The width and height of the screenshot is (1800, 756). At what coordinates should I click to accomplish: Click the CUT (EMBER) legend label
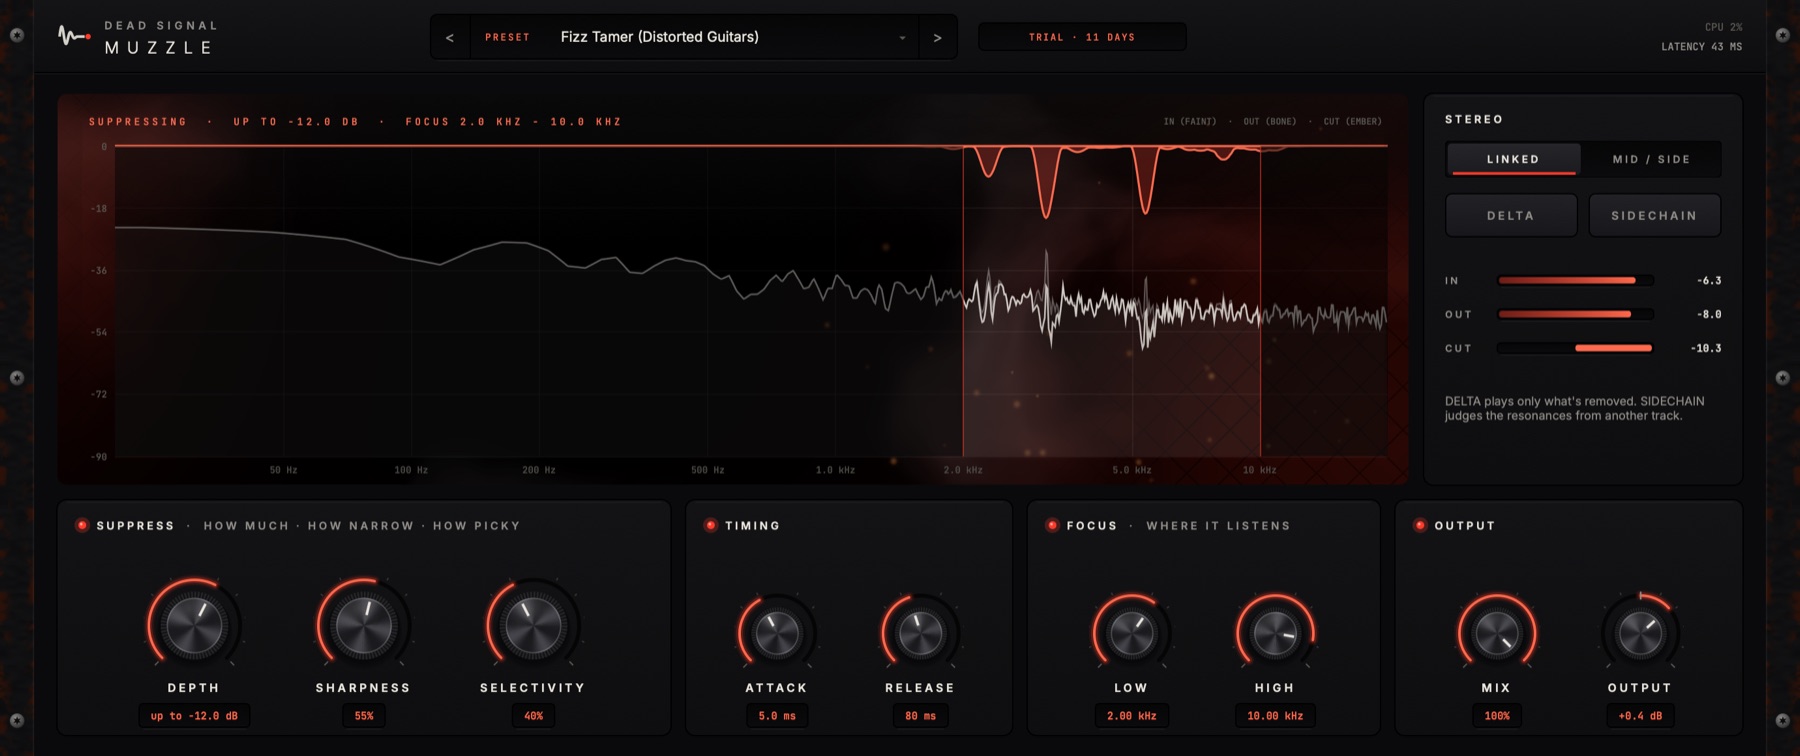[x=1353, y=121]
